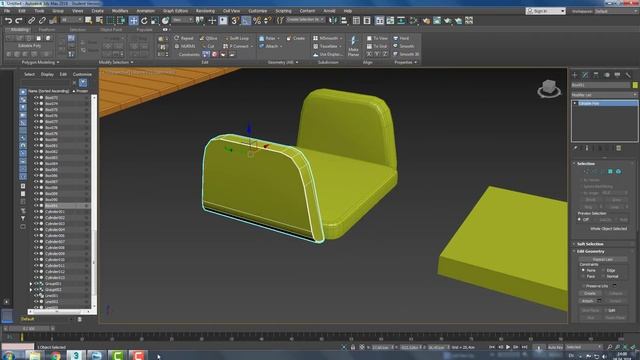Click the Swift Loop ribbon button
This screenshot has height=360, width=640.
236,38
